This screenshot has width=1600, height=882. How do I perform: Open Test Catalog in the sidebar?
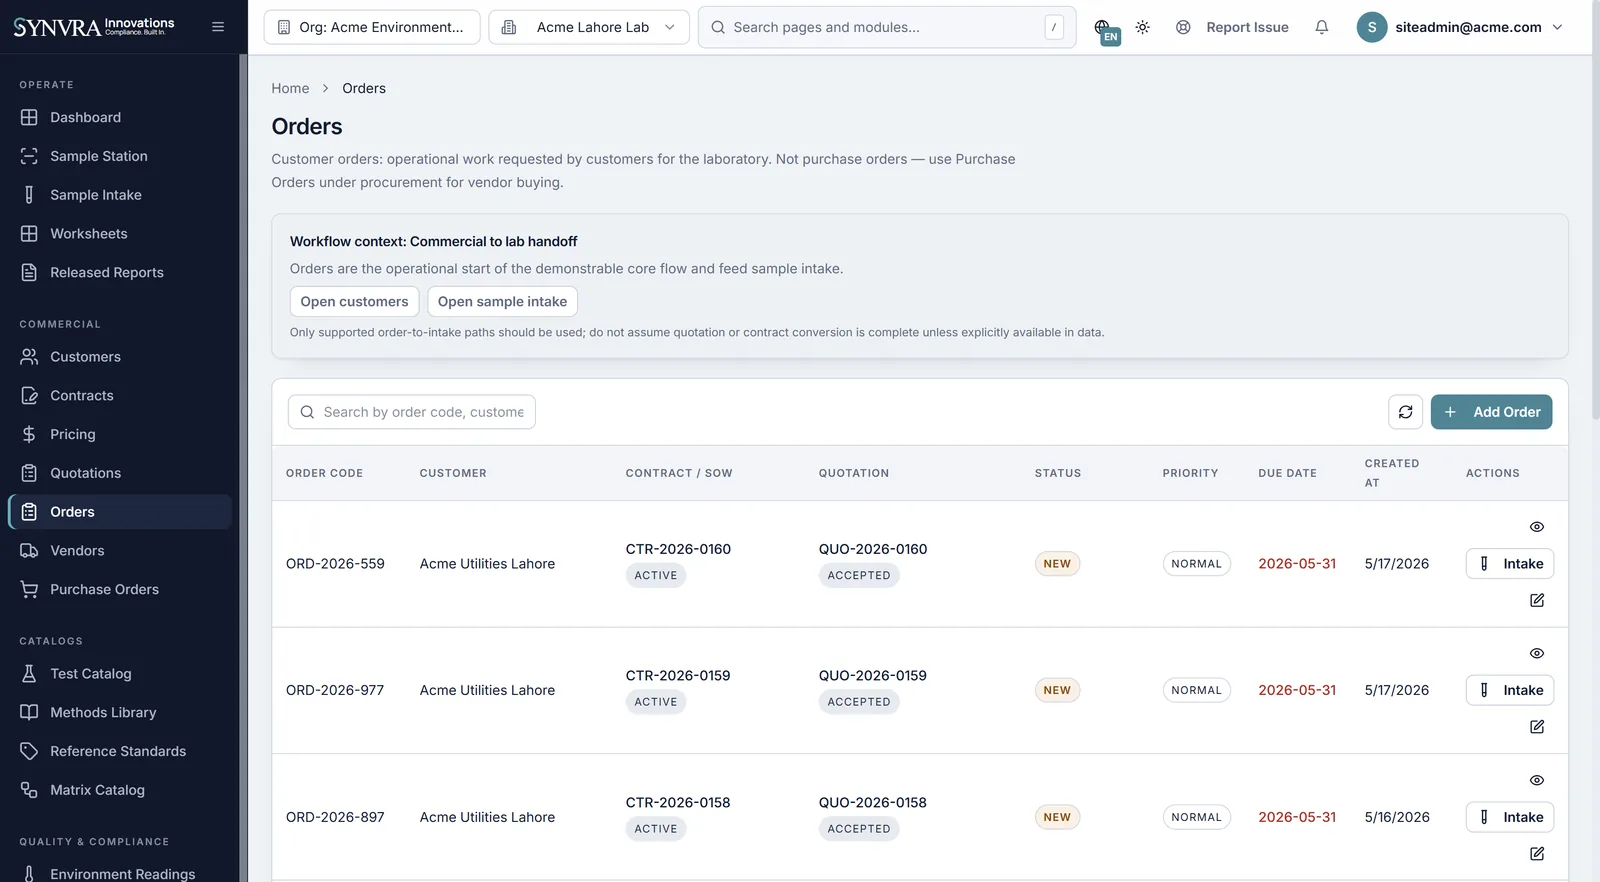(x=120, y=674)
